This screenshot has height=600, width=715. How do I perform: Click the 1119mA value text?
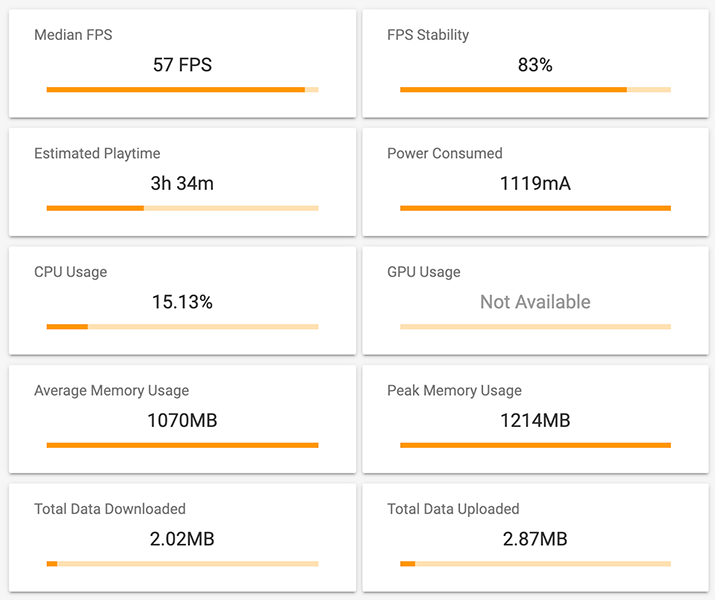[535, 183]
